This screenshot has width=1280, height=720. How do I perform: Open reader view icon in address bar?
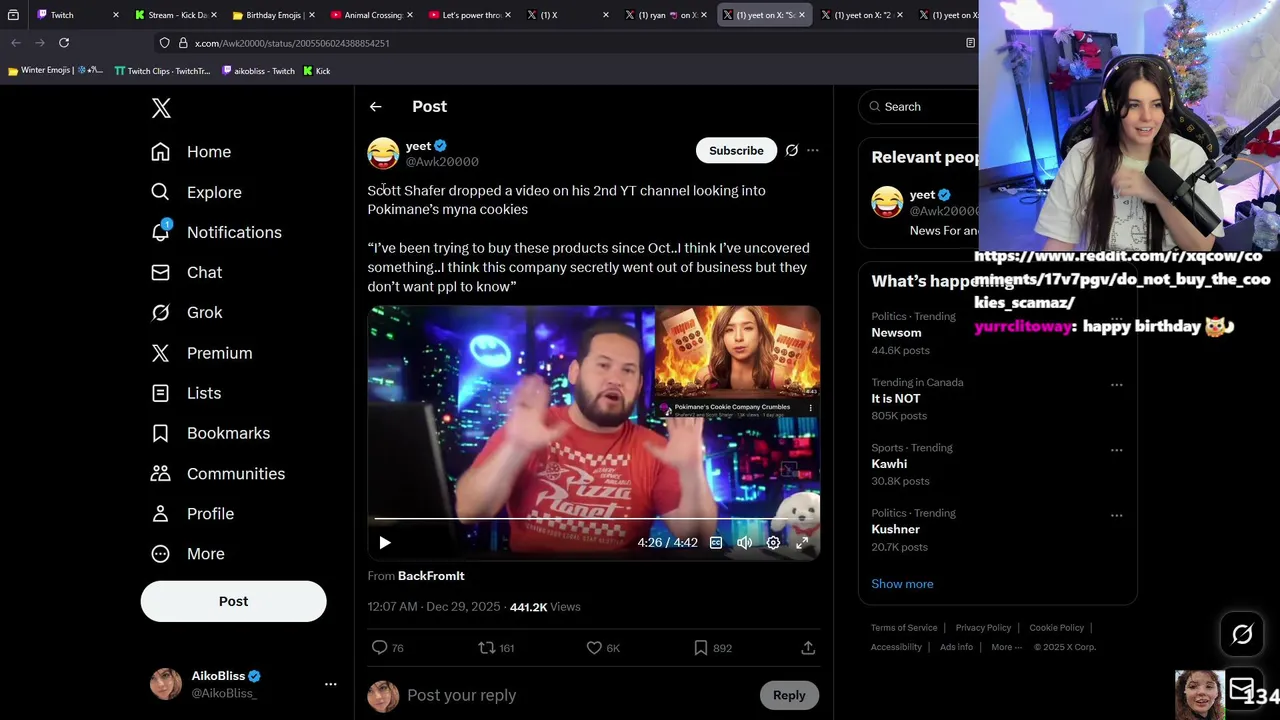969,43
